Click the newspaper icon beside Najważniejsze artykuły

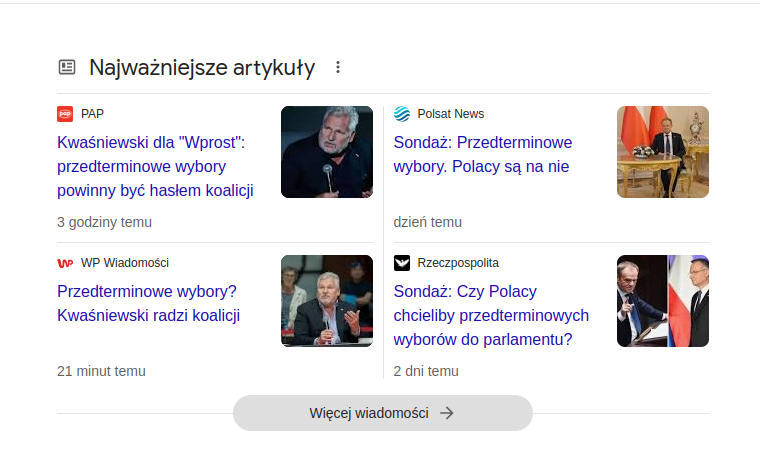[x=67, y=67]
